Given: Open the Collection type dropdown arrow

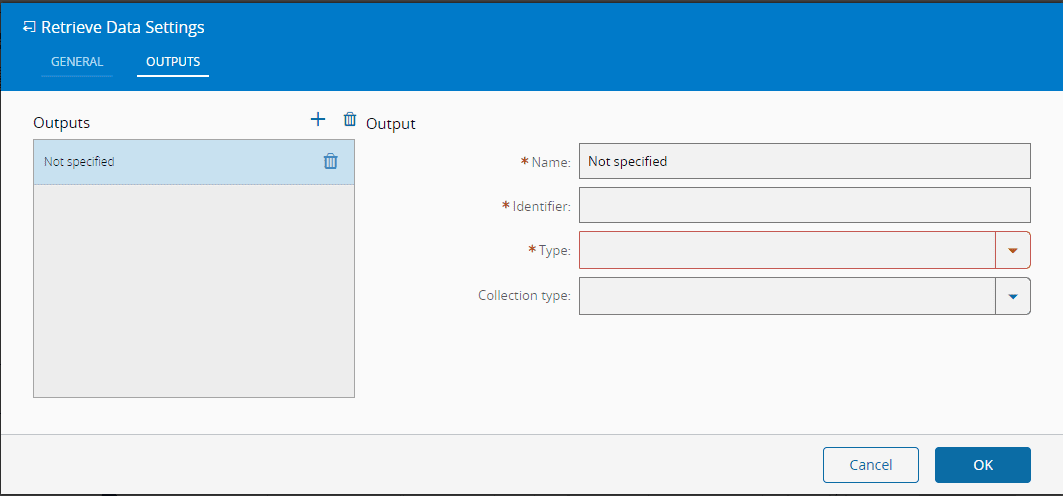Looking at the screenshot, I should (x=1013, y=296).
